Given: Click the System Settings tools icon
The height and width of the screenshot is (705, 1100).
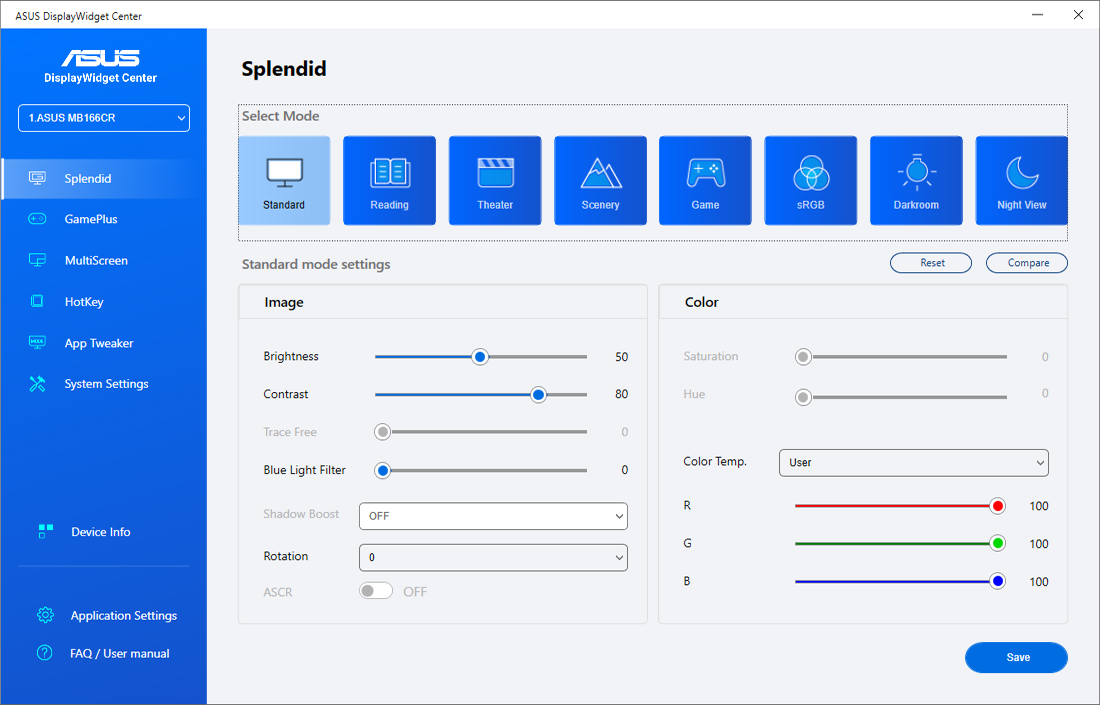Looking at the screenshot, I should [x=37, y=384].
